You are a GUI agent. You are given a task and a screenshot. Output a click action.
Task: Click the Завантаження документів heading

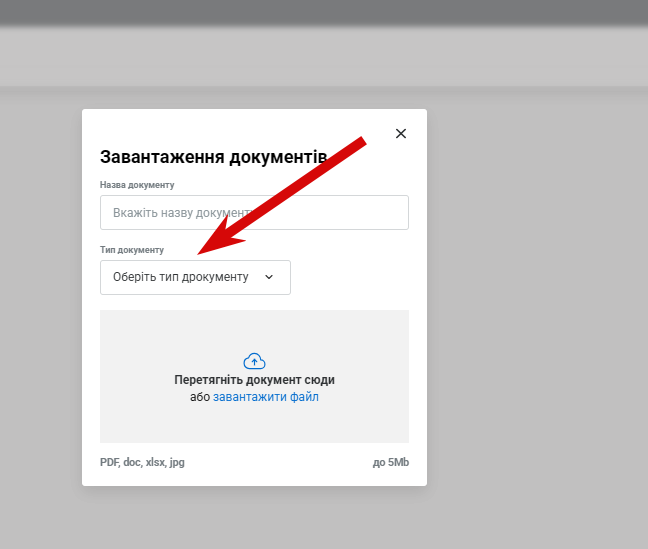(214, 157)
